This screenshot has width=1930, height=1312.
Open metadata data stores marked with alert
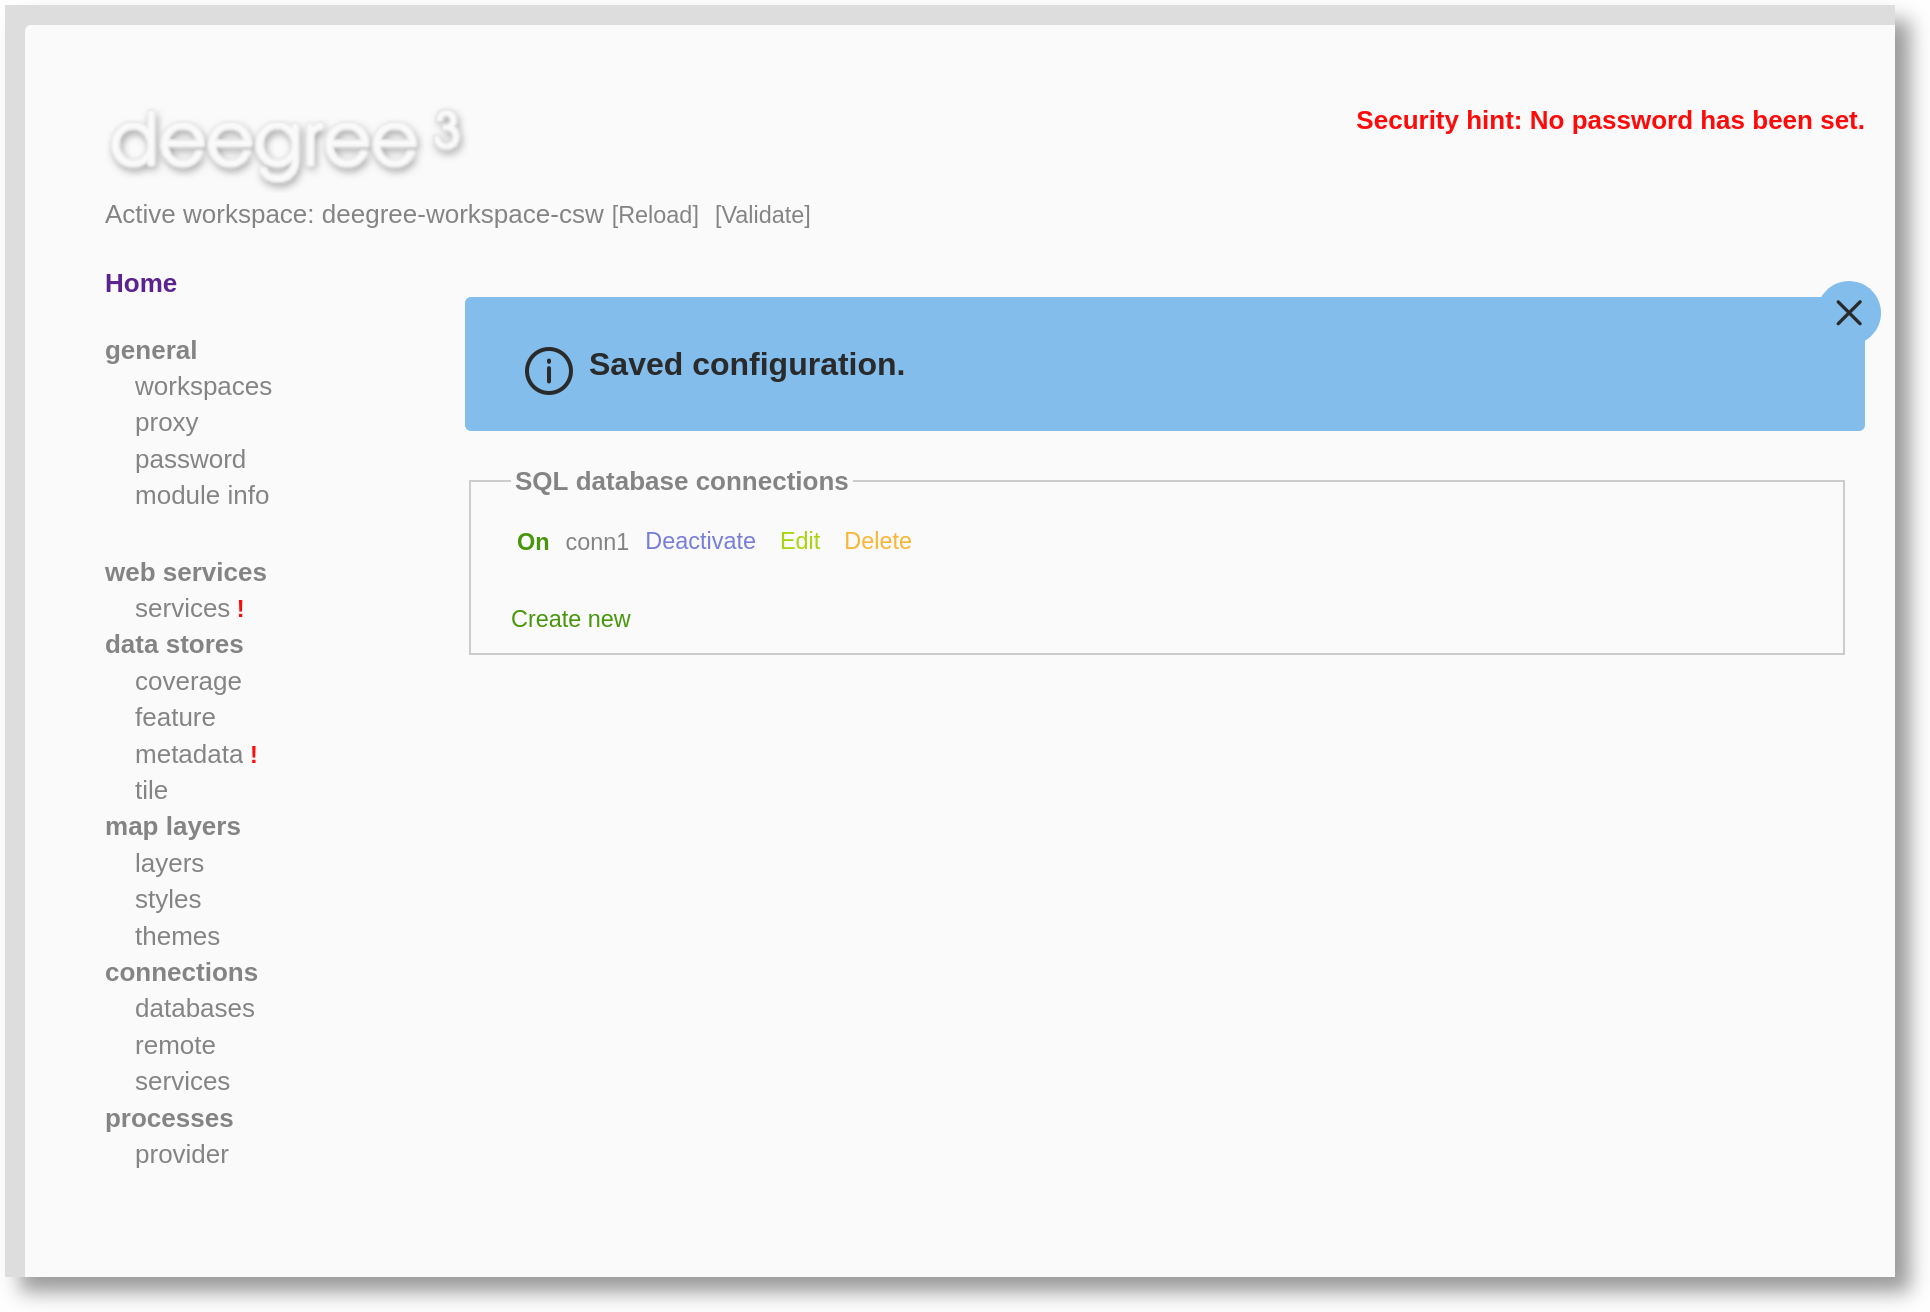[188, 754]
